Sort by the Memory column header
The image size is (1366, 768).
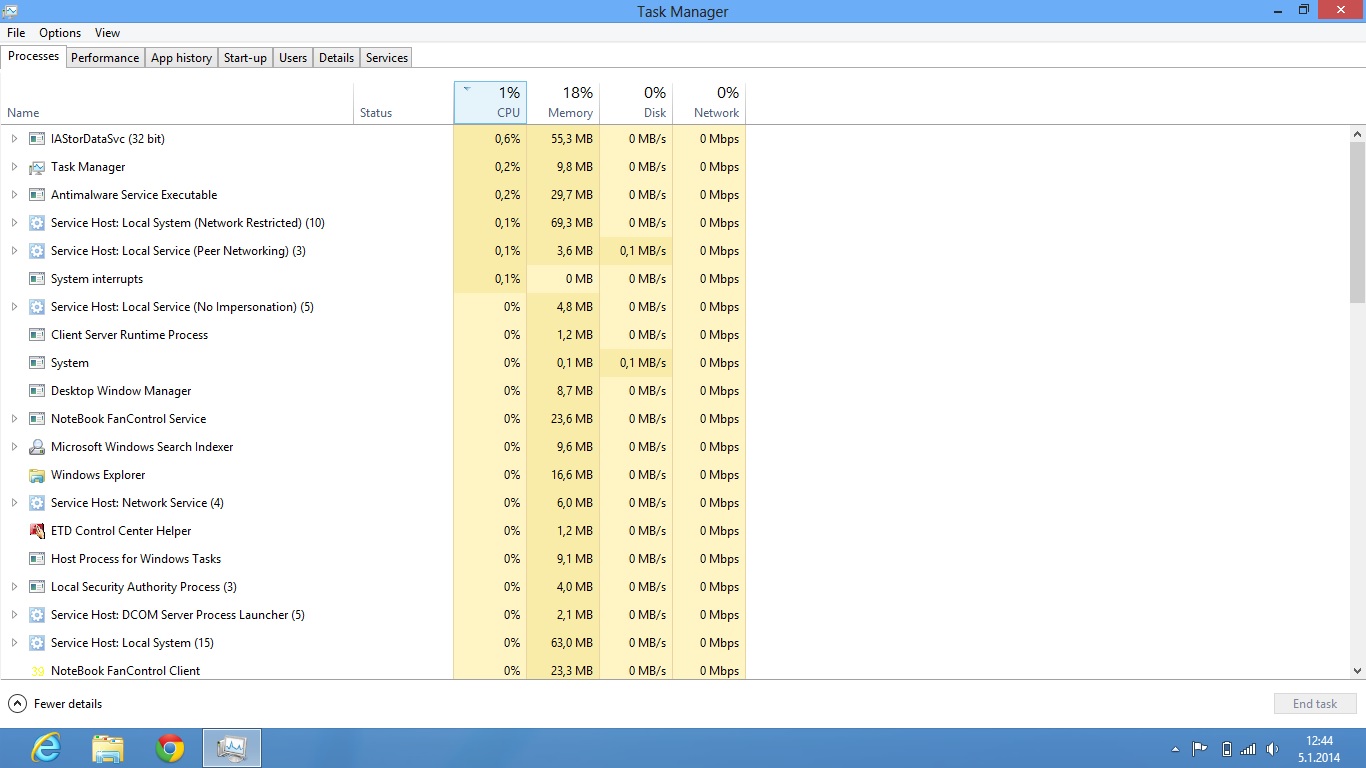coord(564,103)
